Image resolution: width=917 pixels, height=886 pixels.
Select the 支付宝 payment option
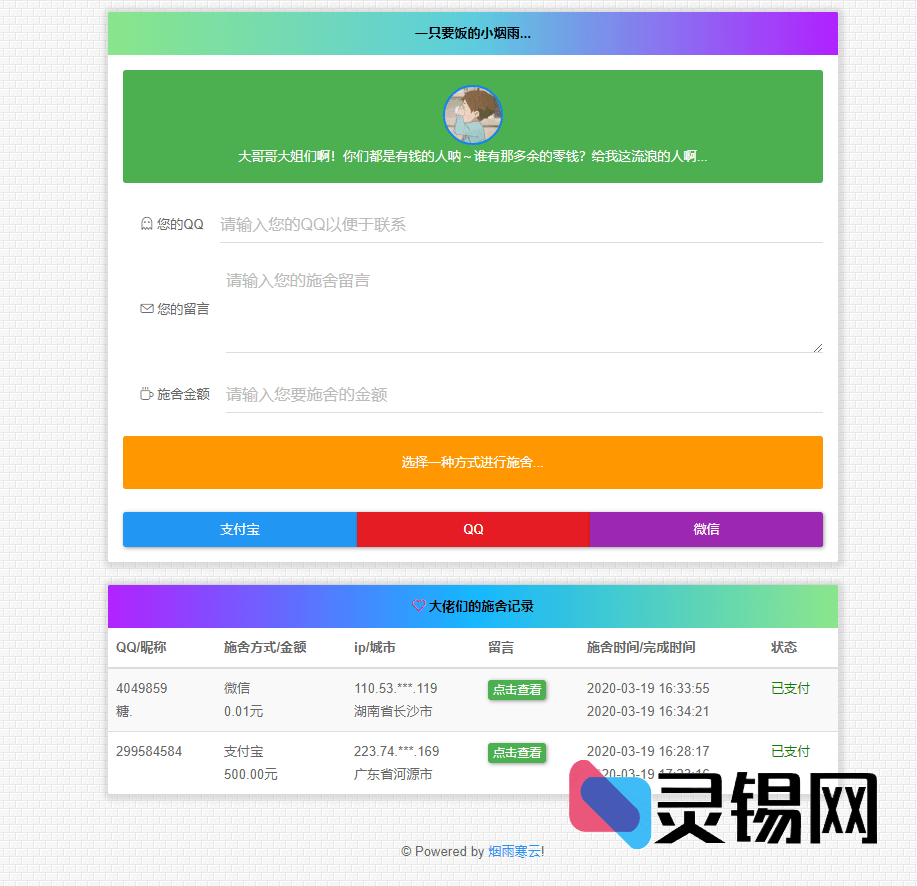coord(239,529)
